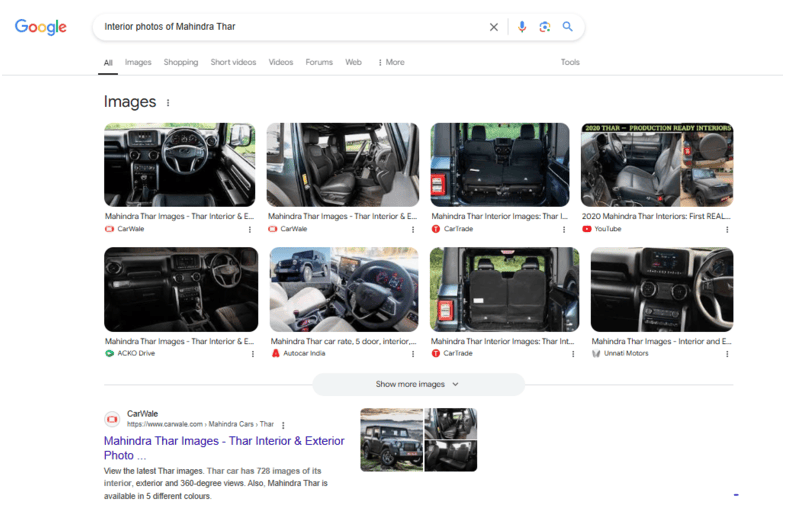Open Google Lens image search icon
The height and width of the screenshot is (515, 786).
click(x=544, y=27)
